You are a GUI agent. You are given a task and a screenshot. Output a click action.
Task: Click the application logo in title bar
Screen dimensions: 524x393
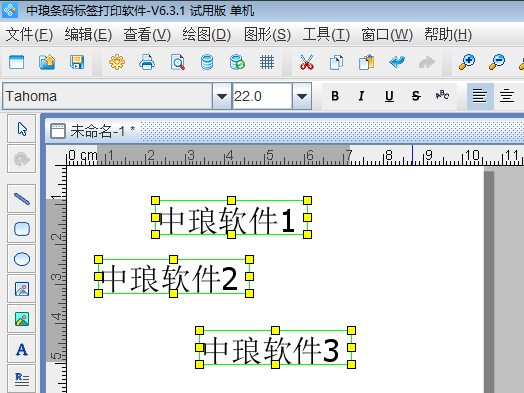click(10, 10)
